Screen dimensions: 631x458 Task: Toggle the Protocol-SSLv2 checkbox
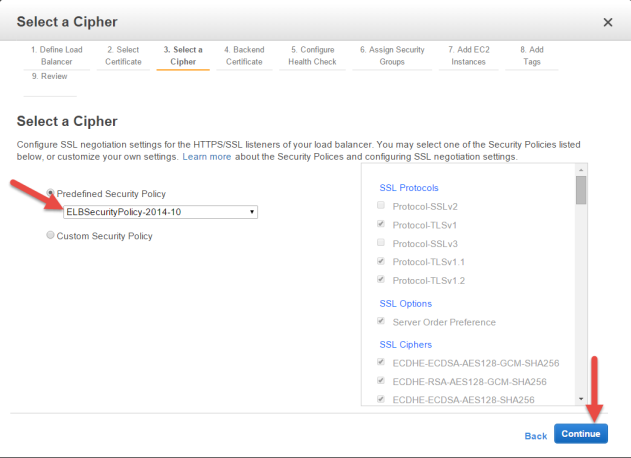381,205
